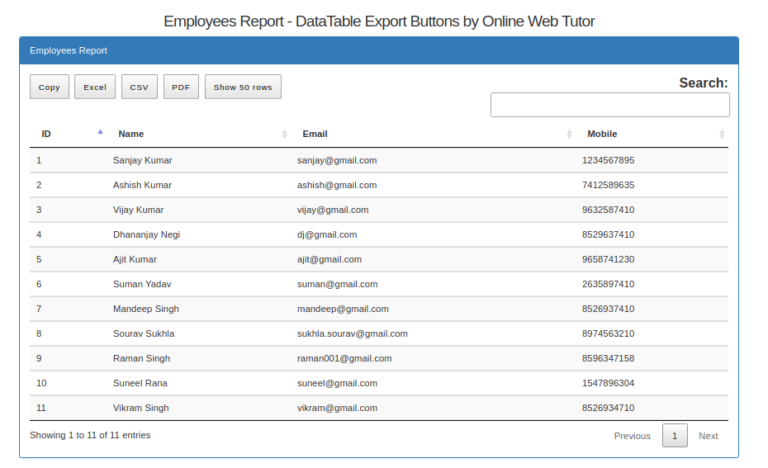768x468 pixels.
Task: Click mobile number 8529637410
Action: 608,234
